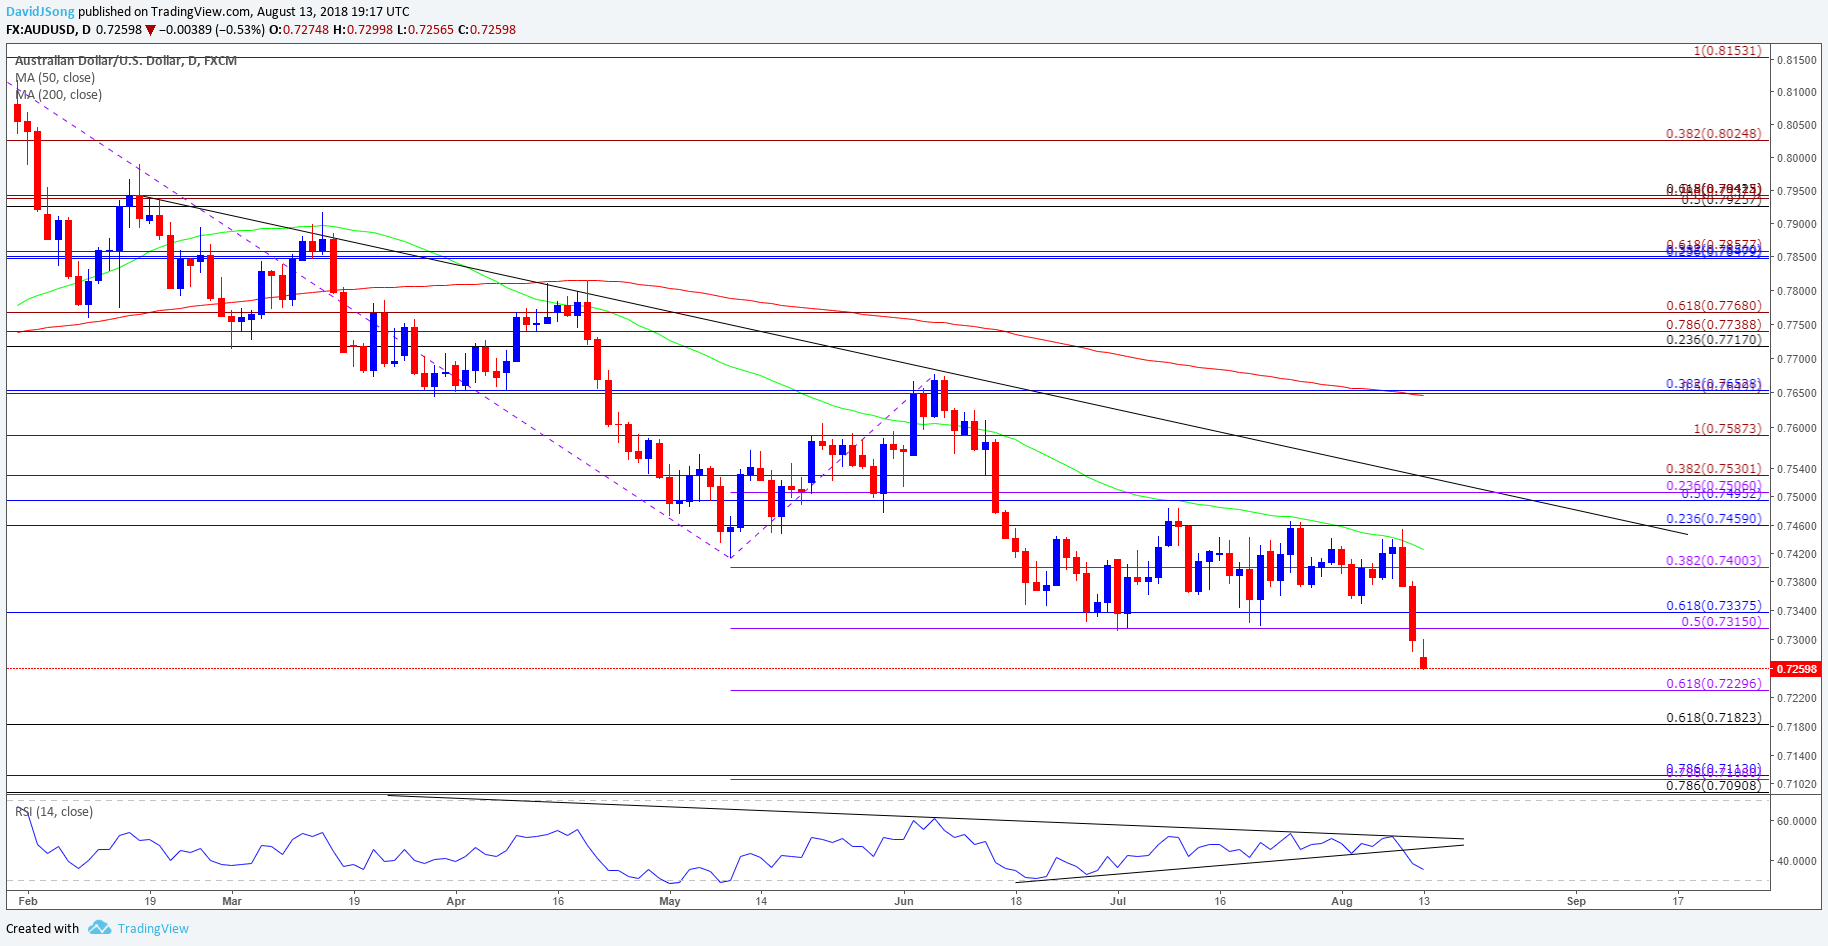
Task: Select the 0.618(0.71823) Fibonacci label
Action: coord(1714,718)
